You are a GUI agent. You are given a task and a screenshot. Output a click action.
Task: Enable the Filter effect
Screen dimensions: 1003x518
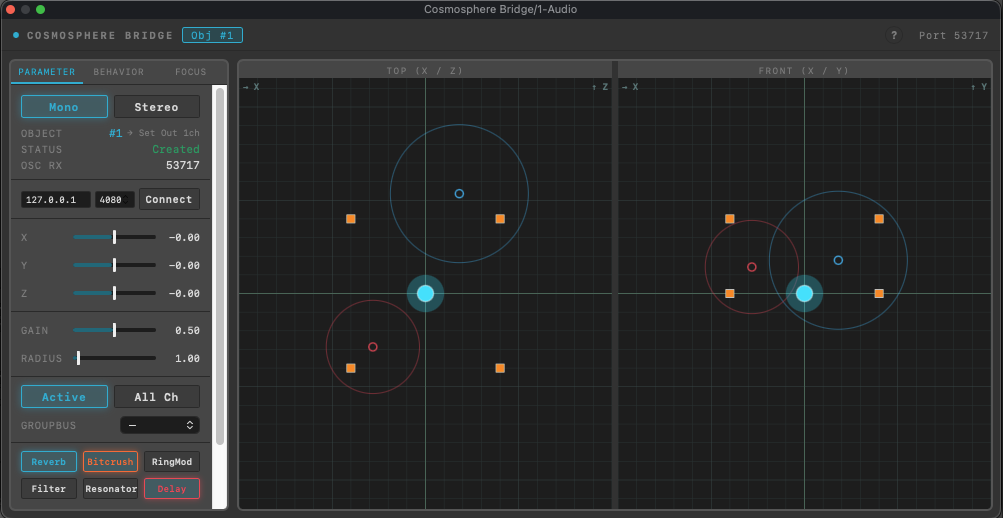click(49, 489)
